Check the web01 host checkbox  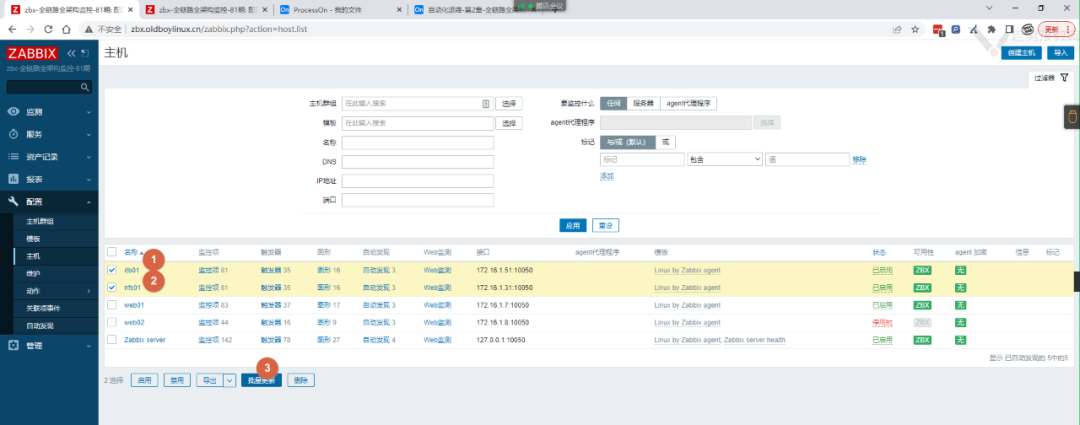tap(112, 304)
